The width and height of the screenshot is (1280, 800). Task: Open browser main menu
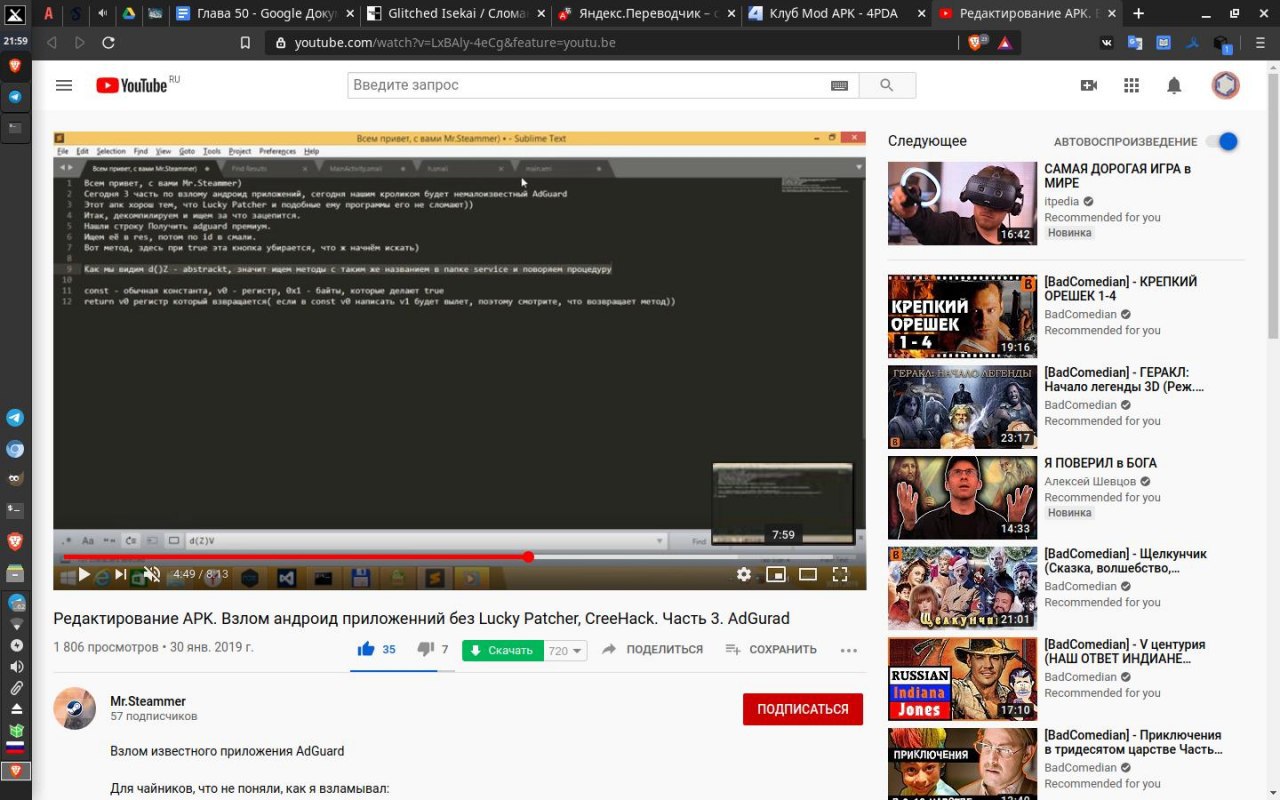coord(1258,43)
